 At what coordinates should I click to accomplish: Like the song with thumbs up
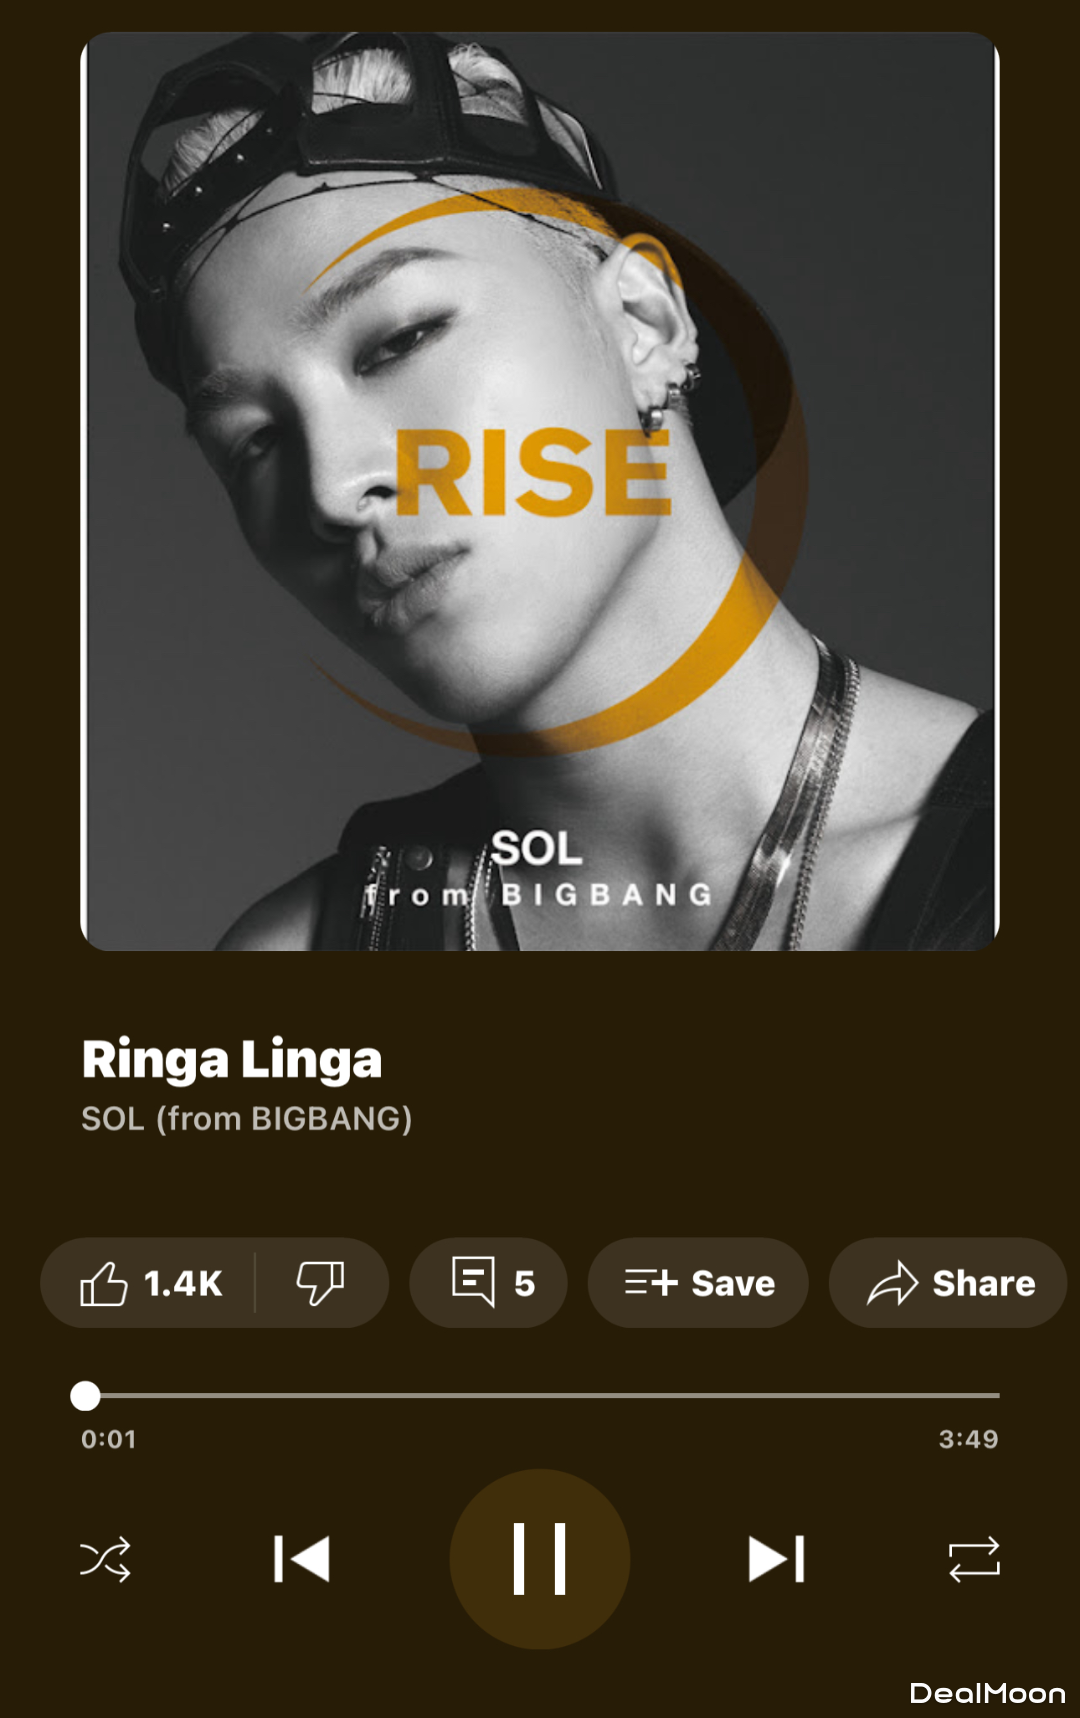pyautogui.click(x=104, y=1283)
